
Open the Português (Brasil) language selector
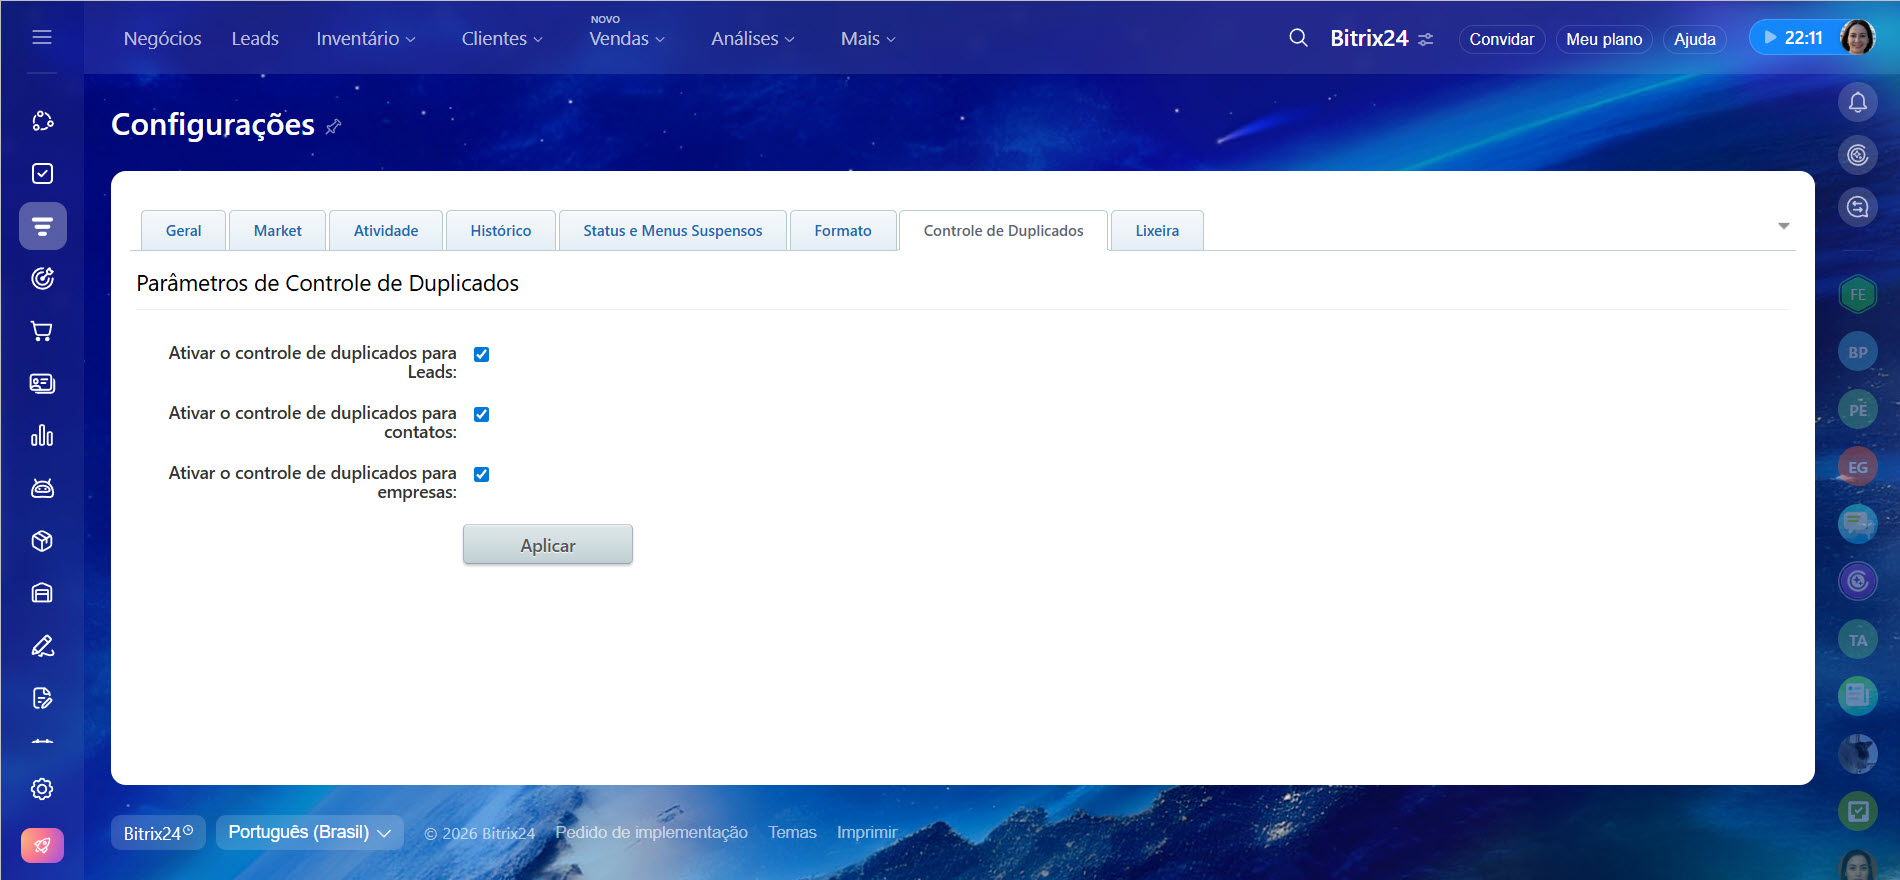coord(309,832)
